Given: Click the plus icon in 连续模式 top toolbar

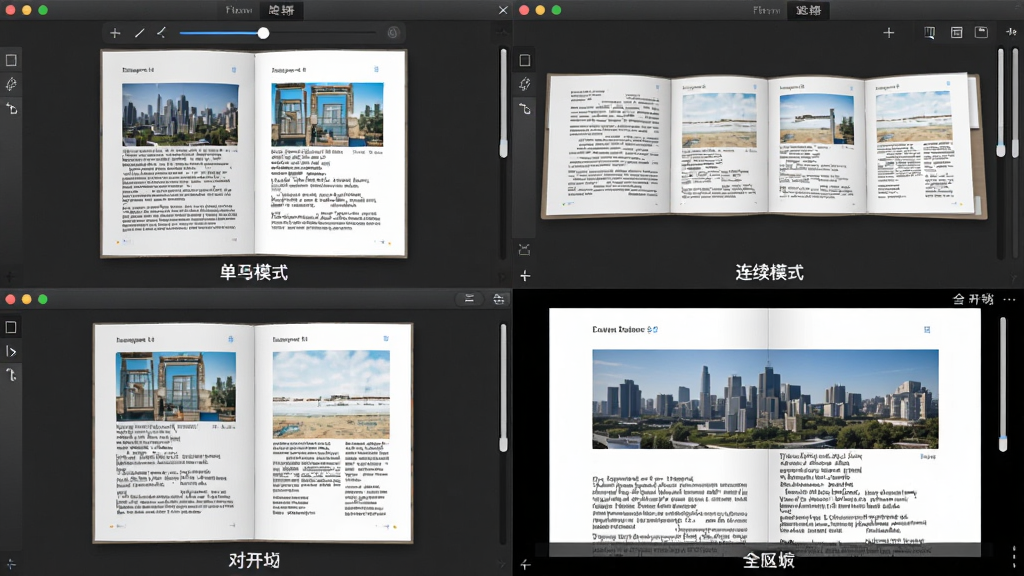Looking at the screenshot, I should click(889, 33).
